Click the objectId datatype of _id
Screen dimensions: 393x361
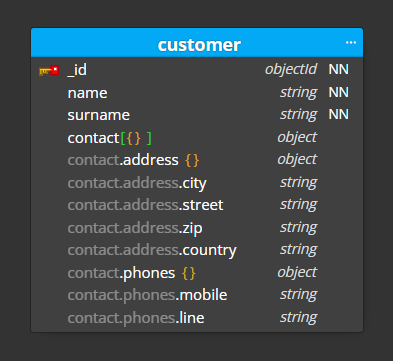click(x=291, y=69)
